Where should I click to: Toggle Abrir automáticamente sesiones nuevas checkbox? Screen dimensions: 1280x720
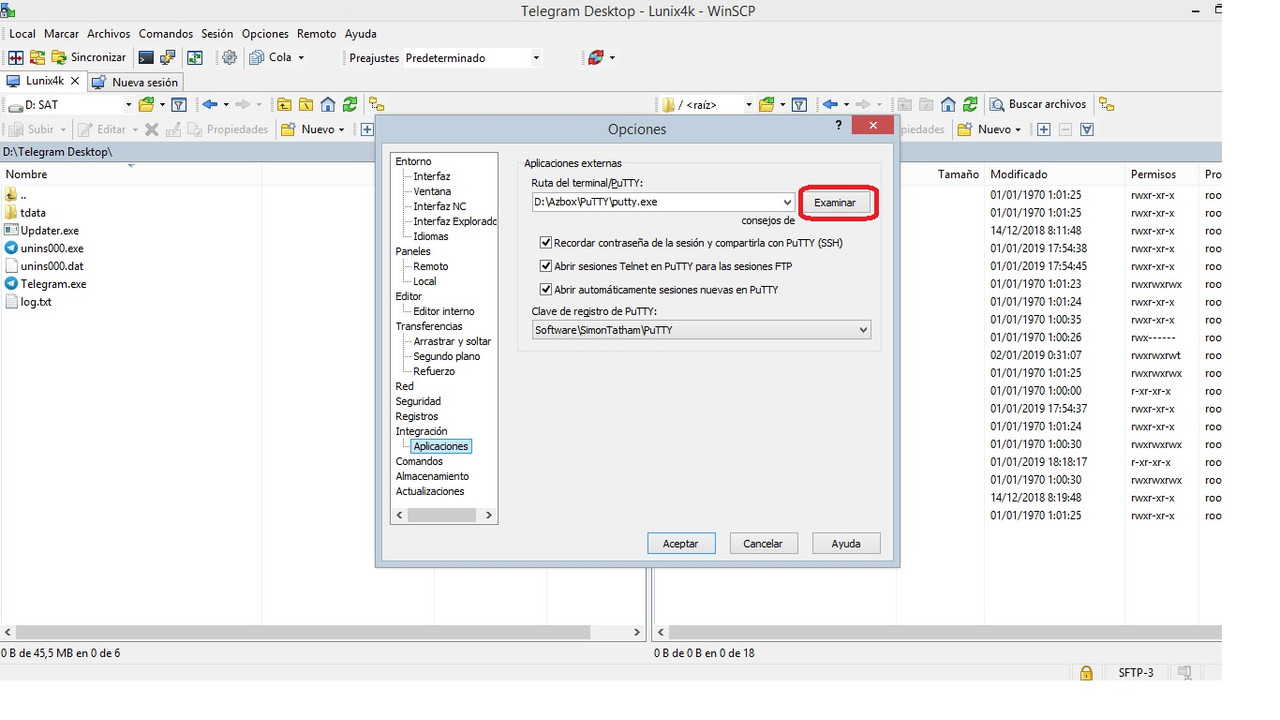point(546,289)
